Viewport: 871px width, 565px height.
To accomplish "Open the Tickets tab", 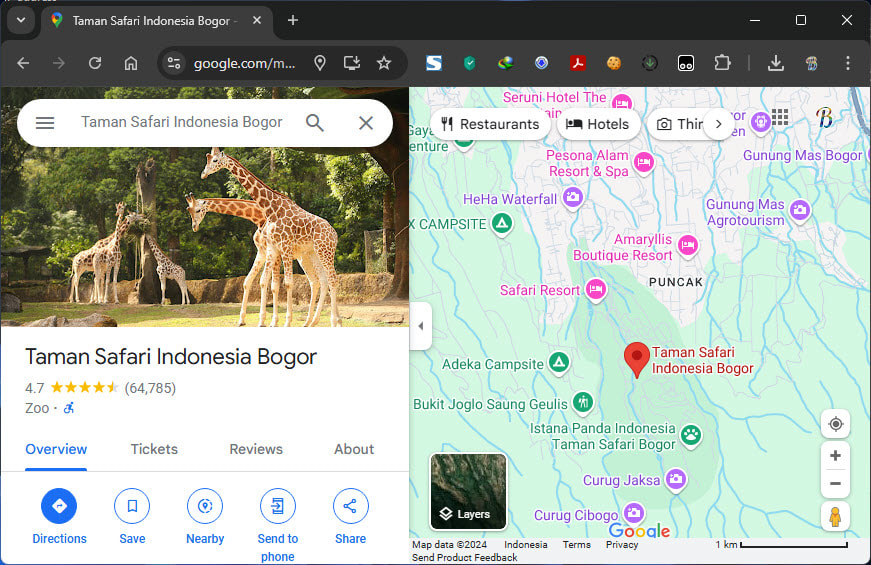I will click(154, 449).
